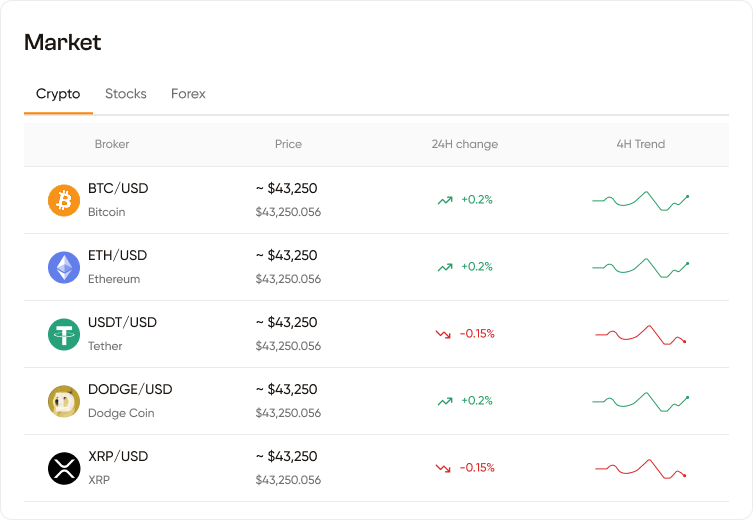Open the BTC/USD 4H trend sparkline
Viewport: 753px width, 520px height.
641,201
